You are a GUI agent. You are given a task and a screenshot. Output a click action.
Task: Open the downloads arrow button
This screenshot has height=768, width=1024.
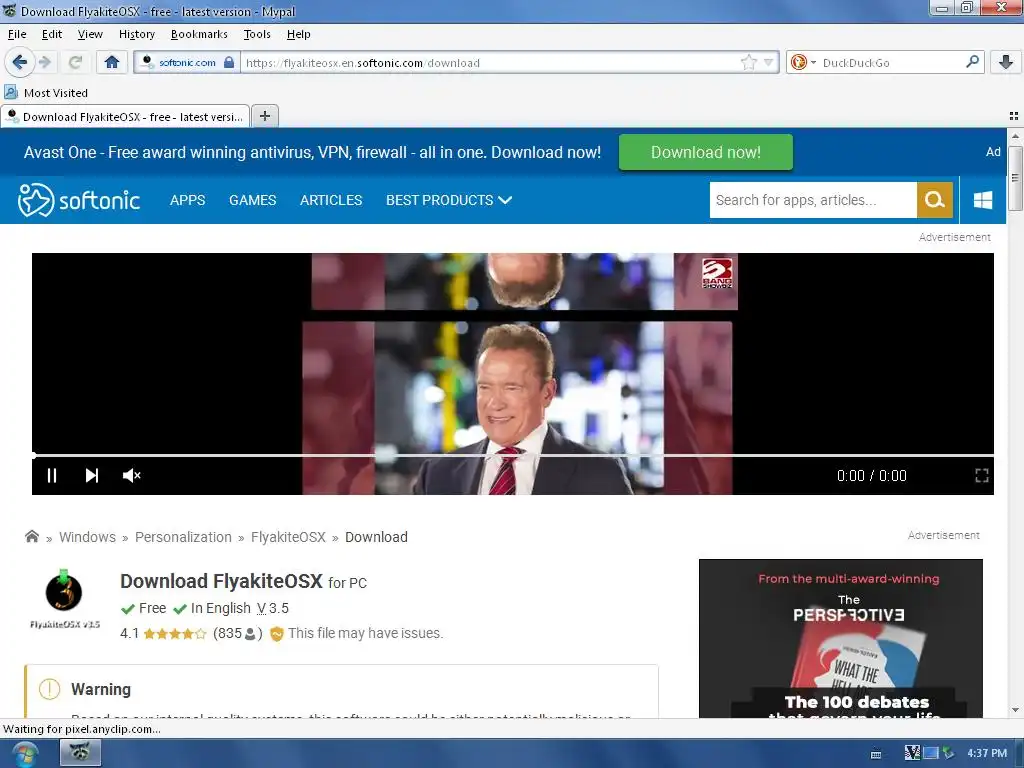pyautogui.click(x=1006, y=63)
